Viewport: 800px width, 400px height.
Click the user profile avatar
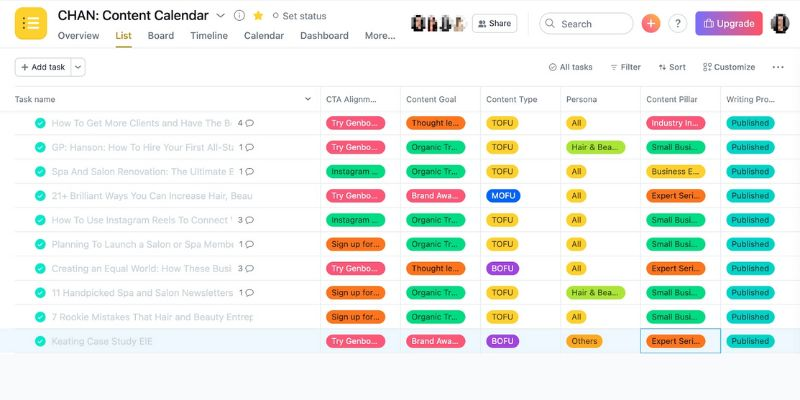pos(779,23)
